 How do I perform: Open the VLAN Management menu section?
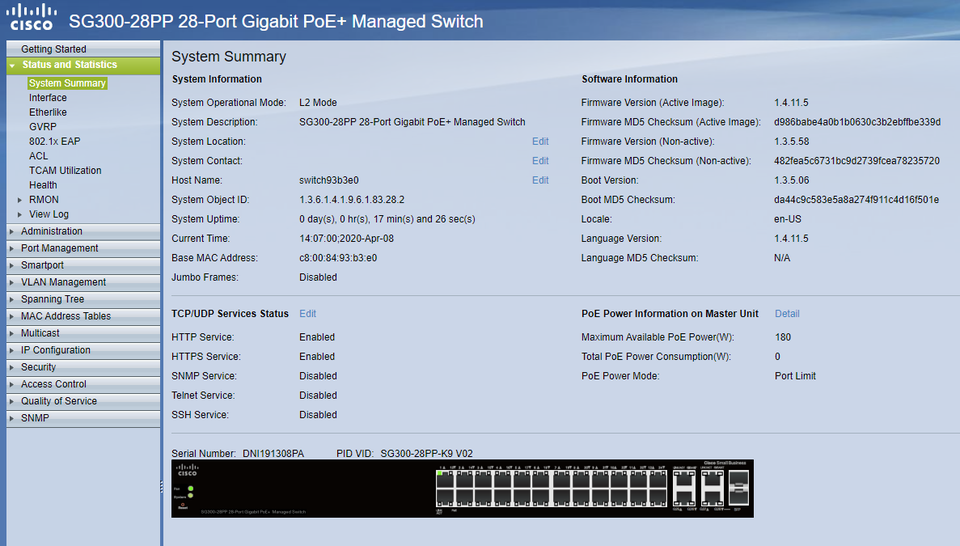[64, 282]
